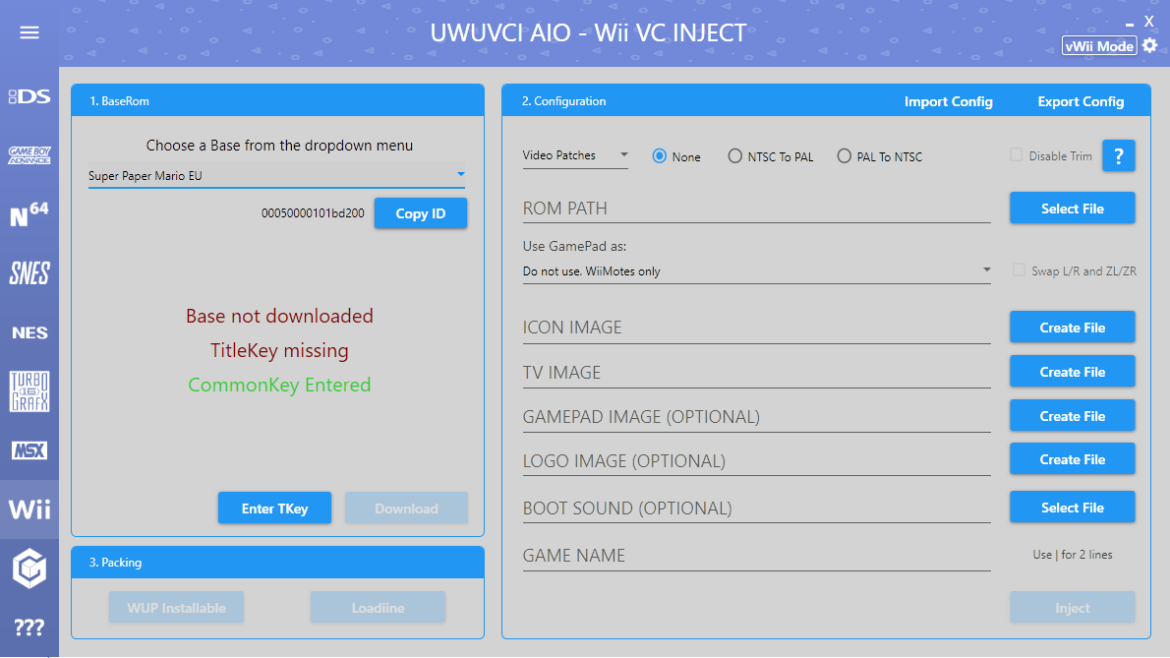Image resolution: width=1170 pixels, height=658 pixels.
Task: Toggle the vWii Mode button
Action: click(1099, 46)
